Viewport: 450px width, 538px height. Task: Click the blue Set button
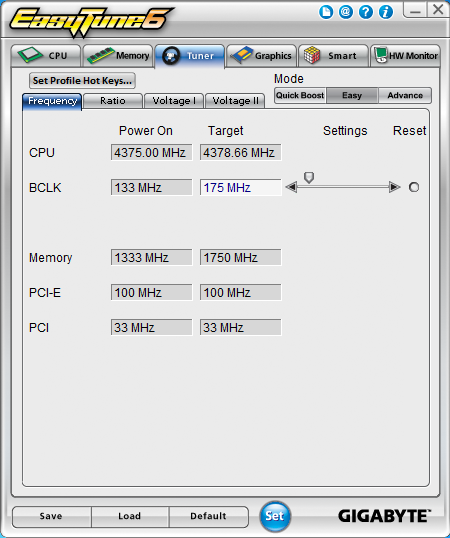point(275,516)
